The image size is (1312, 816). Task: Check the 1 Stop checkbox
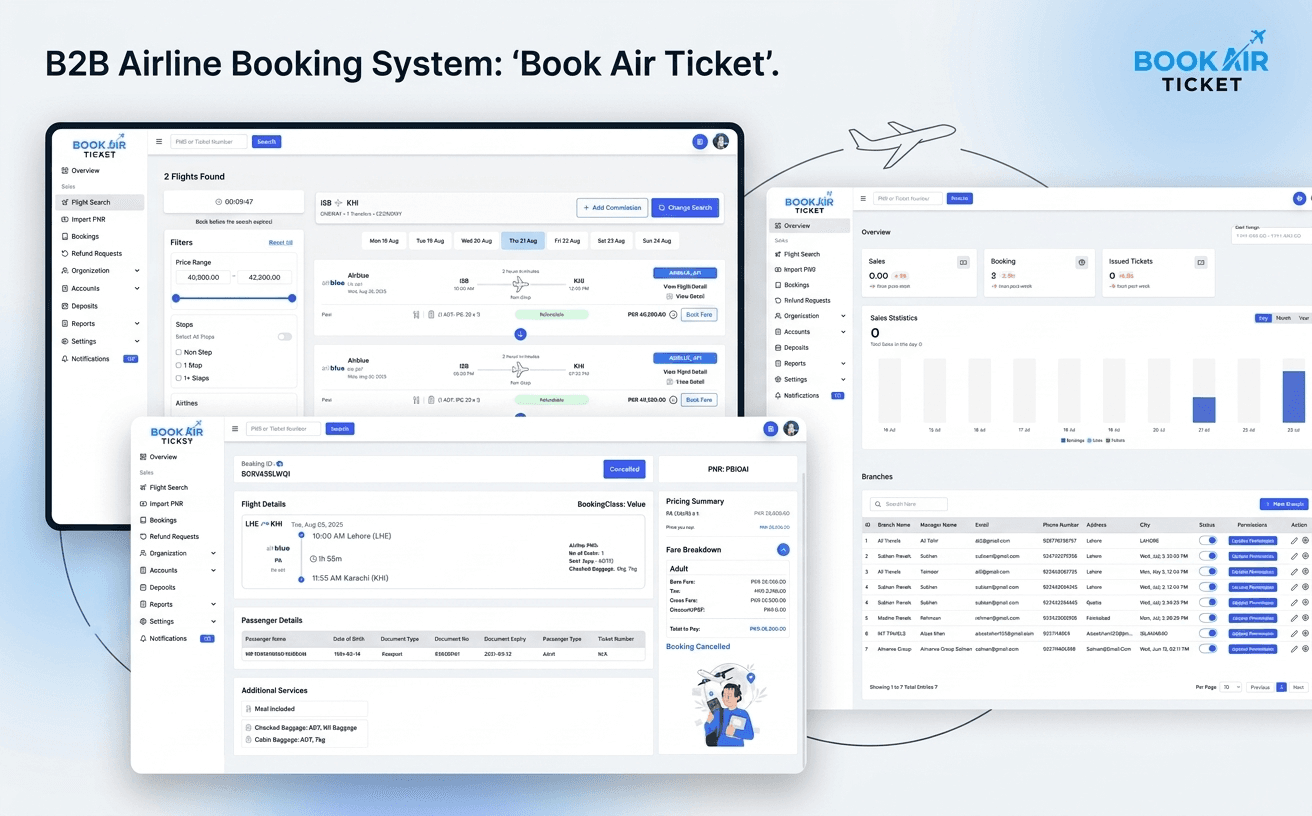click(x=179, y=366)
